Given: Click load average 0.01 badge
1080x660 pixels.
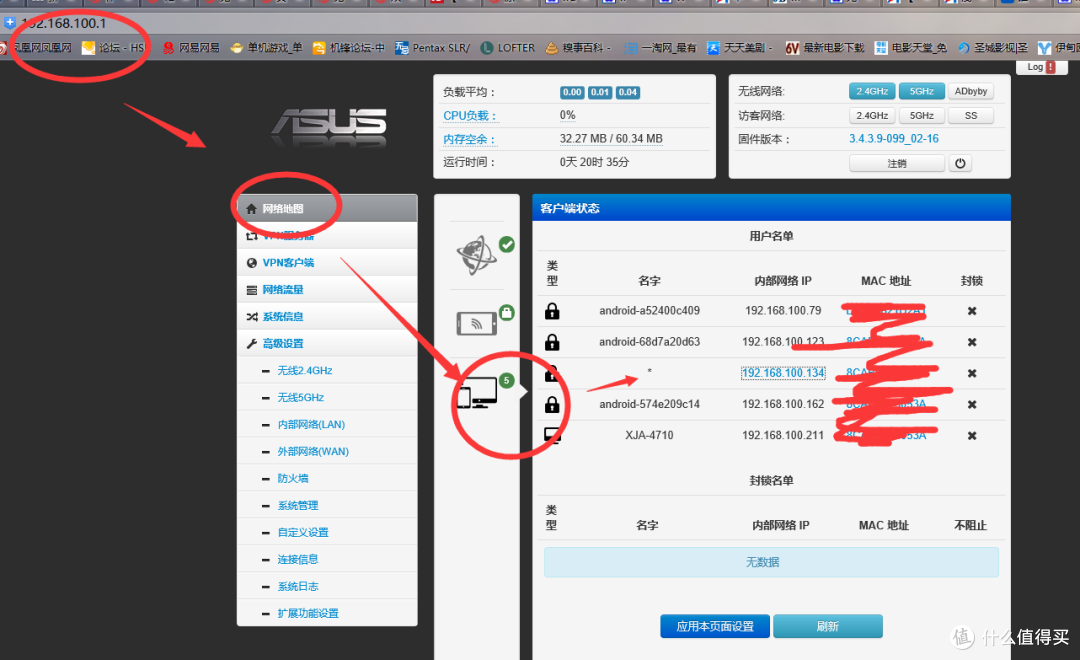Looking at the screenshot, I should 600,92.
